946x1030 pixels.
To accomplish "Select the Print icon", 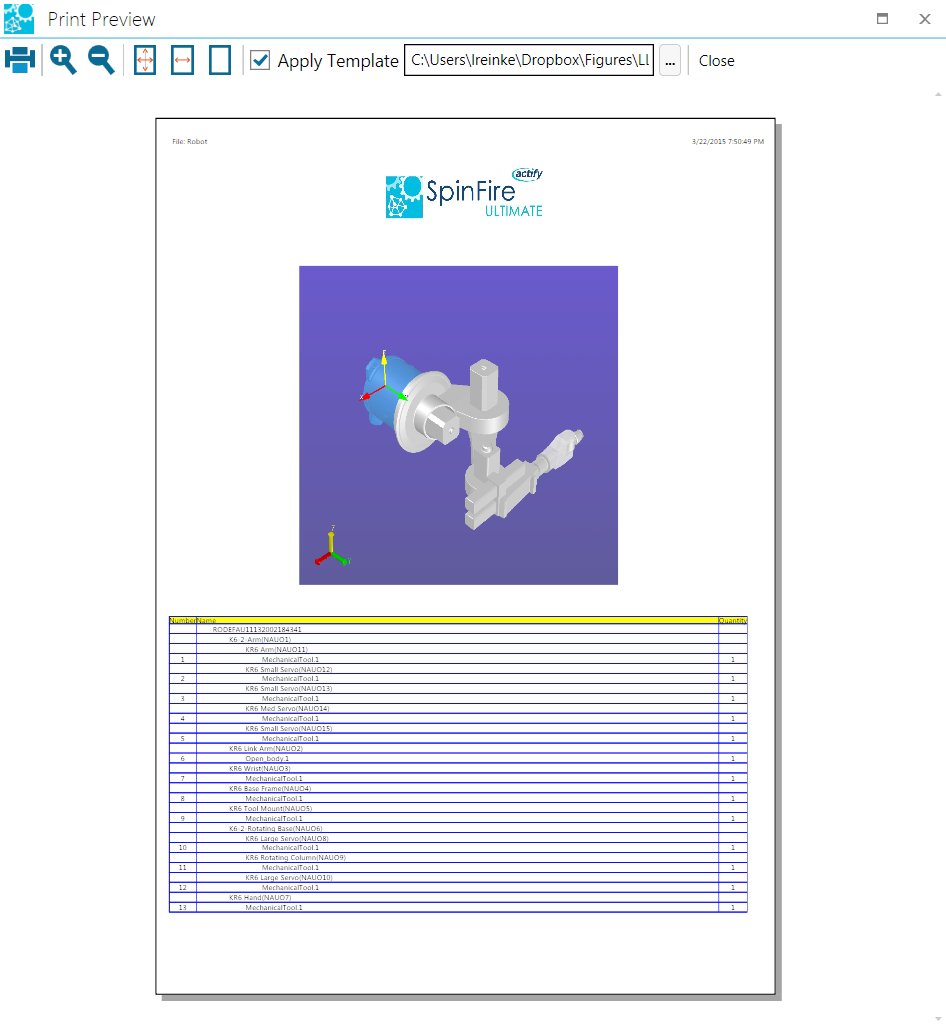I will pos(19,60).
